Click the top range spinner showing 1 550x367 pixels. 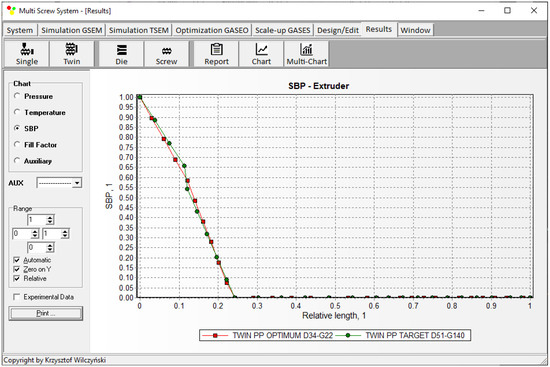[41, 220]
